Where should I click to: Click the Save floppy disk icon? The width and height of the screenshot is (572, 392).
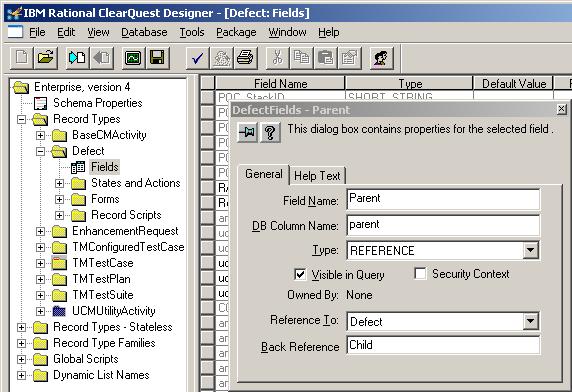tap(157, 58)
